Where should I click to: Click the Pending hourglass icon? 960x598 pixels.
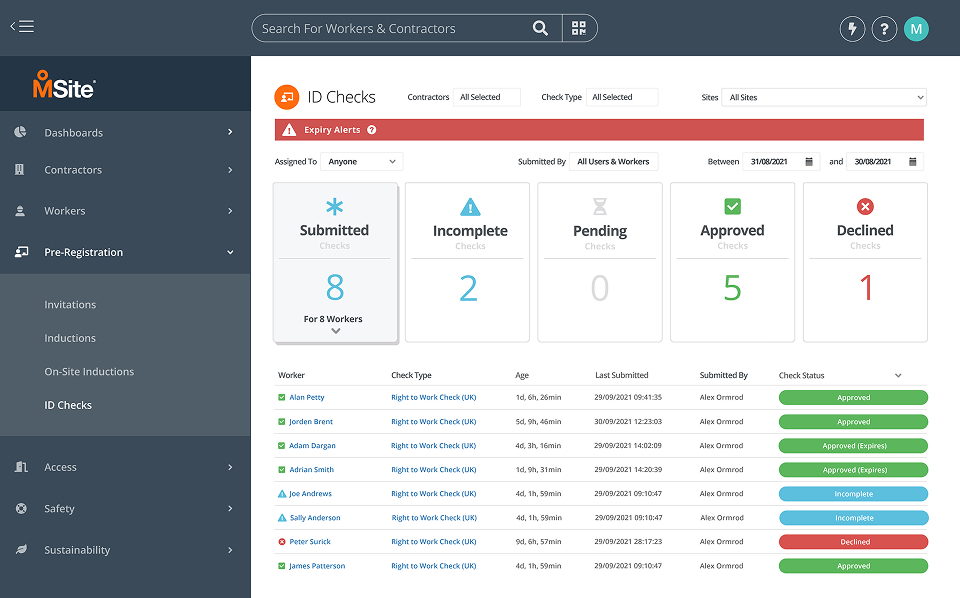(x=600, y=206)
